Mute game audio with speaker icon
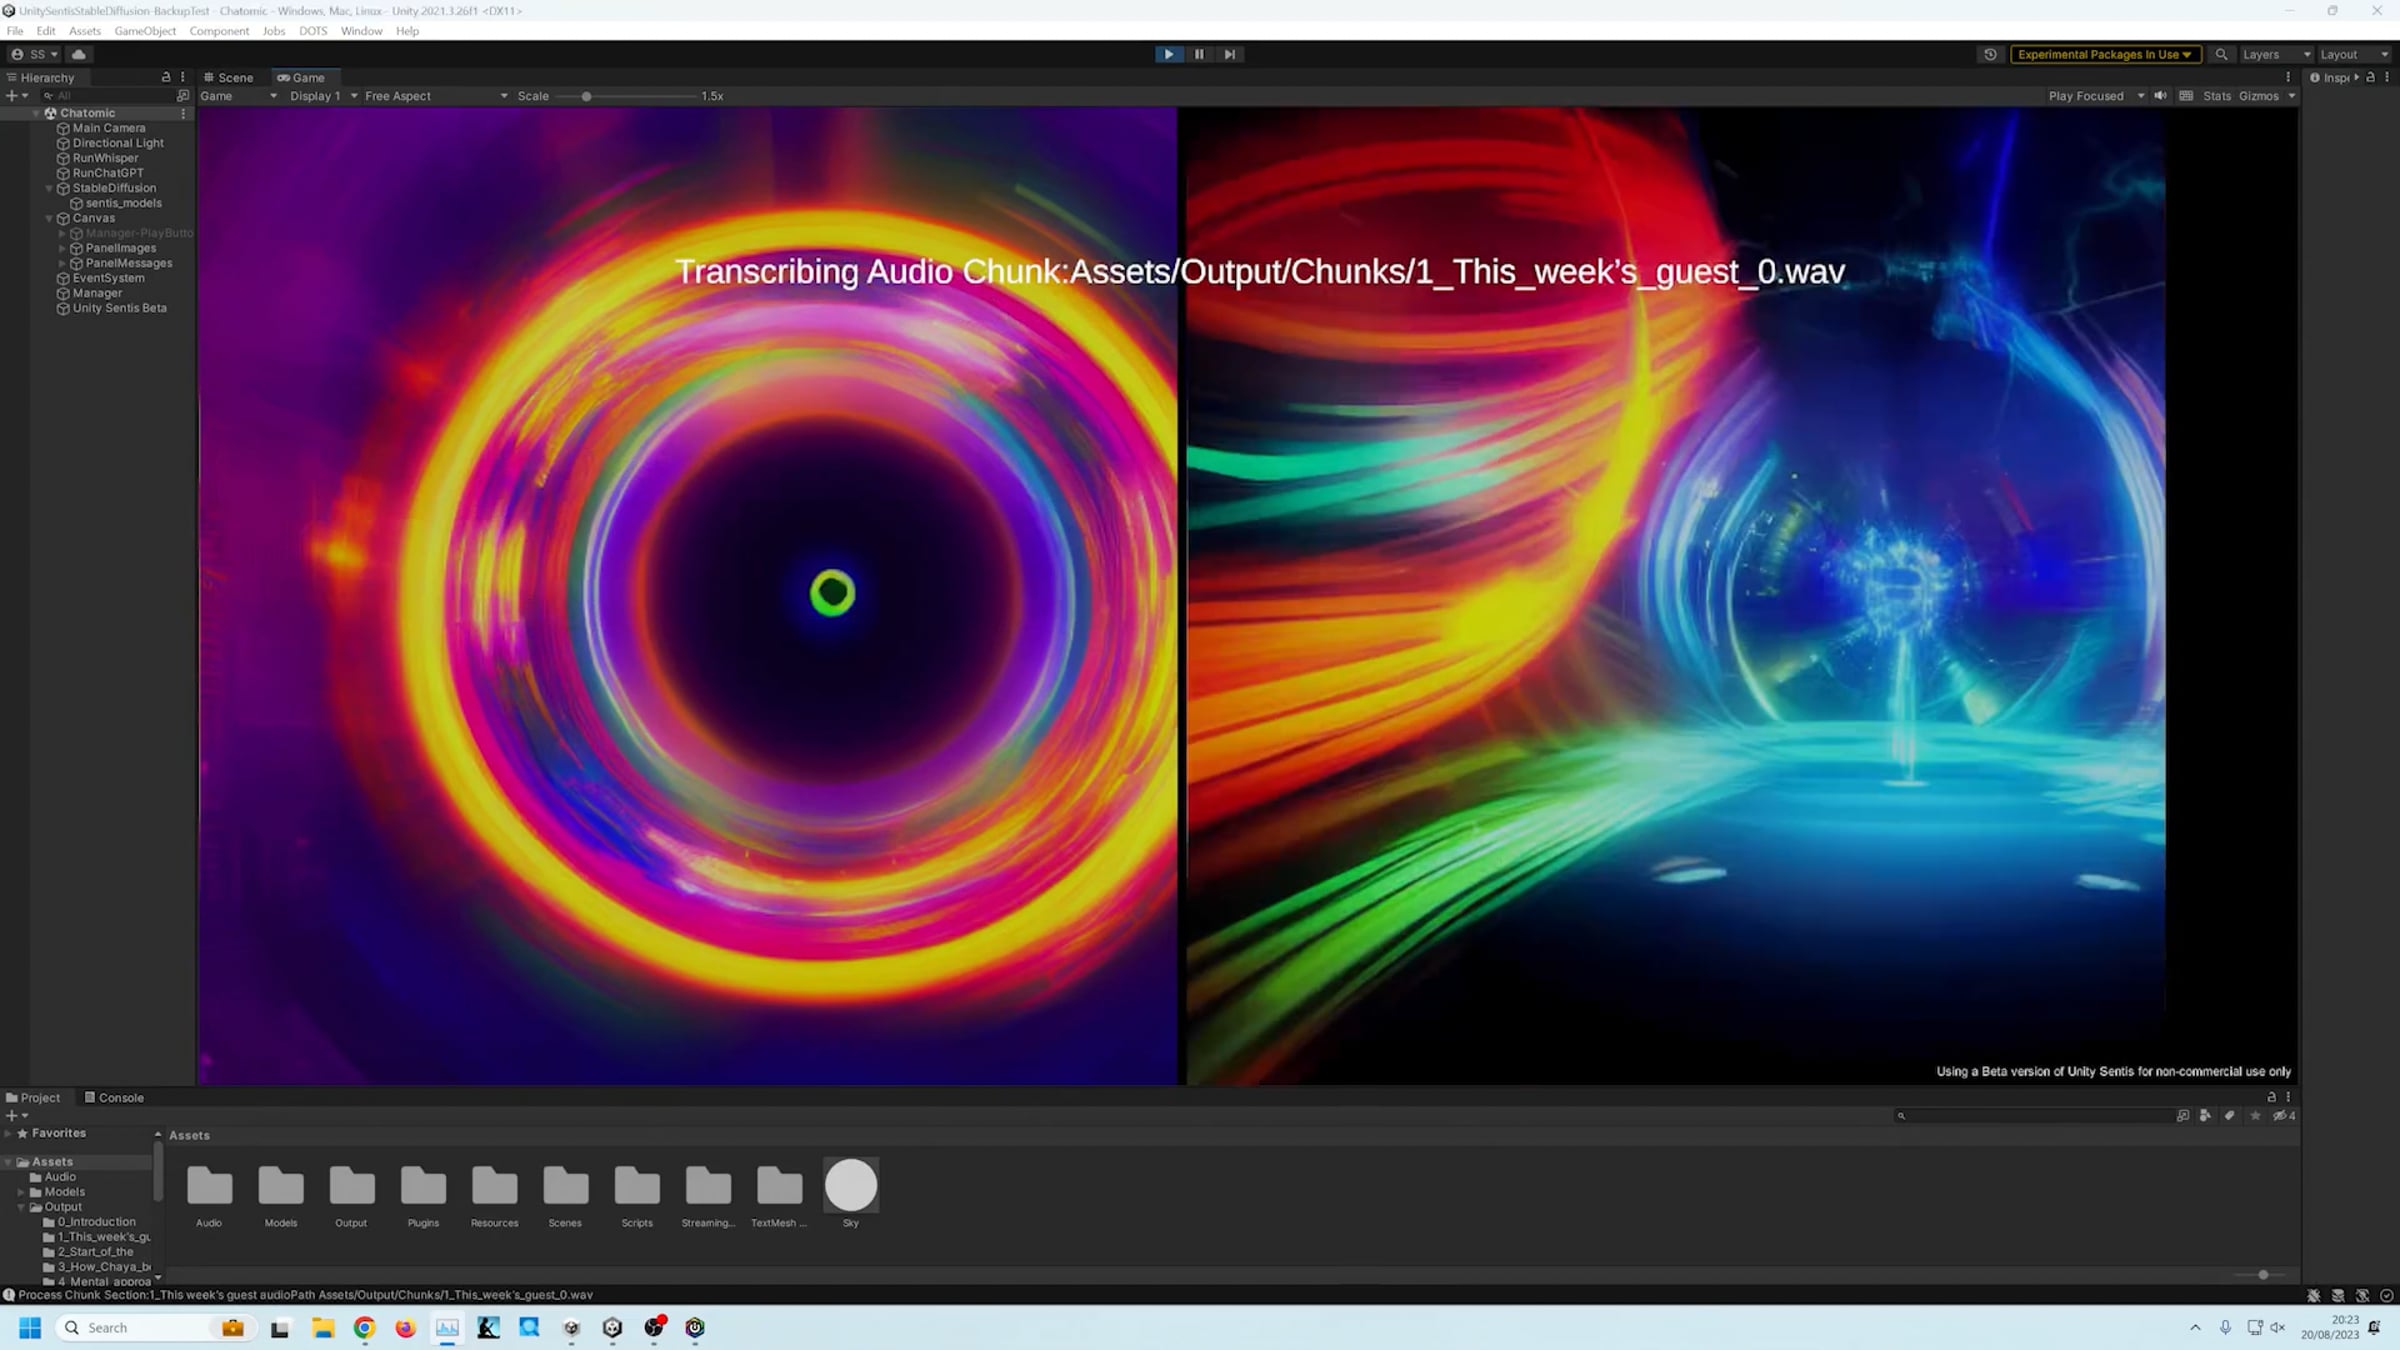Viewport: 2400px width, 1350px height. pos(2160,96)
